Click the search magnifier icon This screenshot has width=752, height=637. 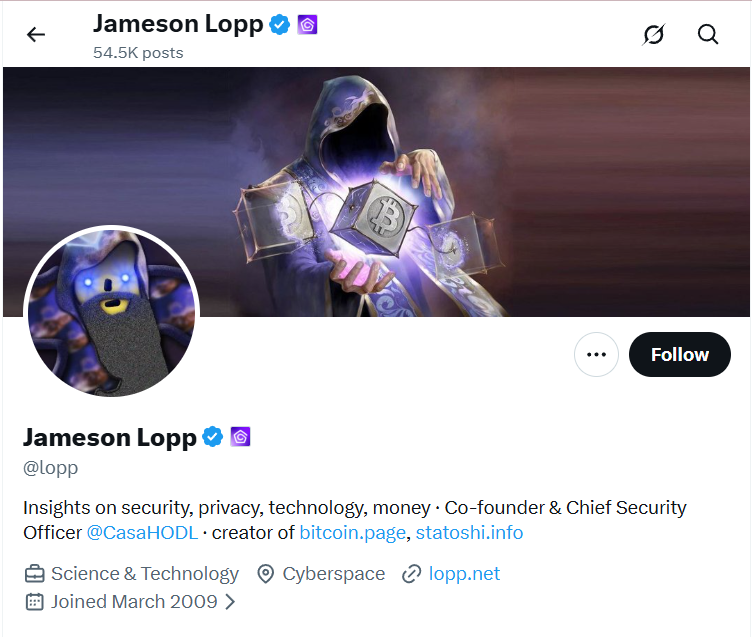tap(708, 35)
